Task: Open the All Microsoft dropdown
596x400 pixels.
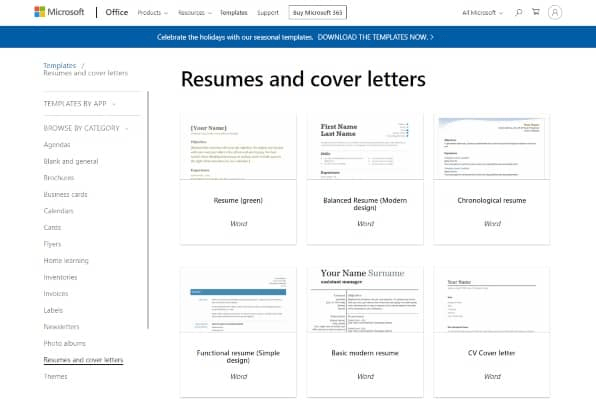Action: coord(482,13)
